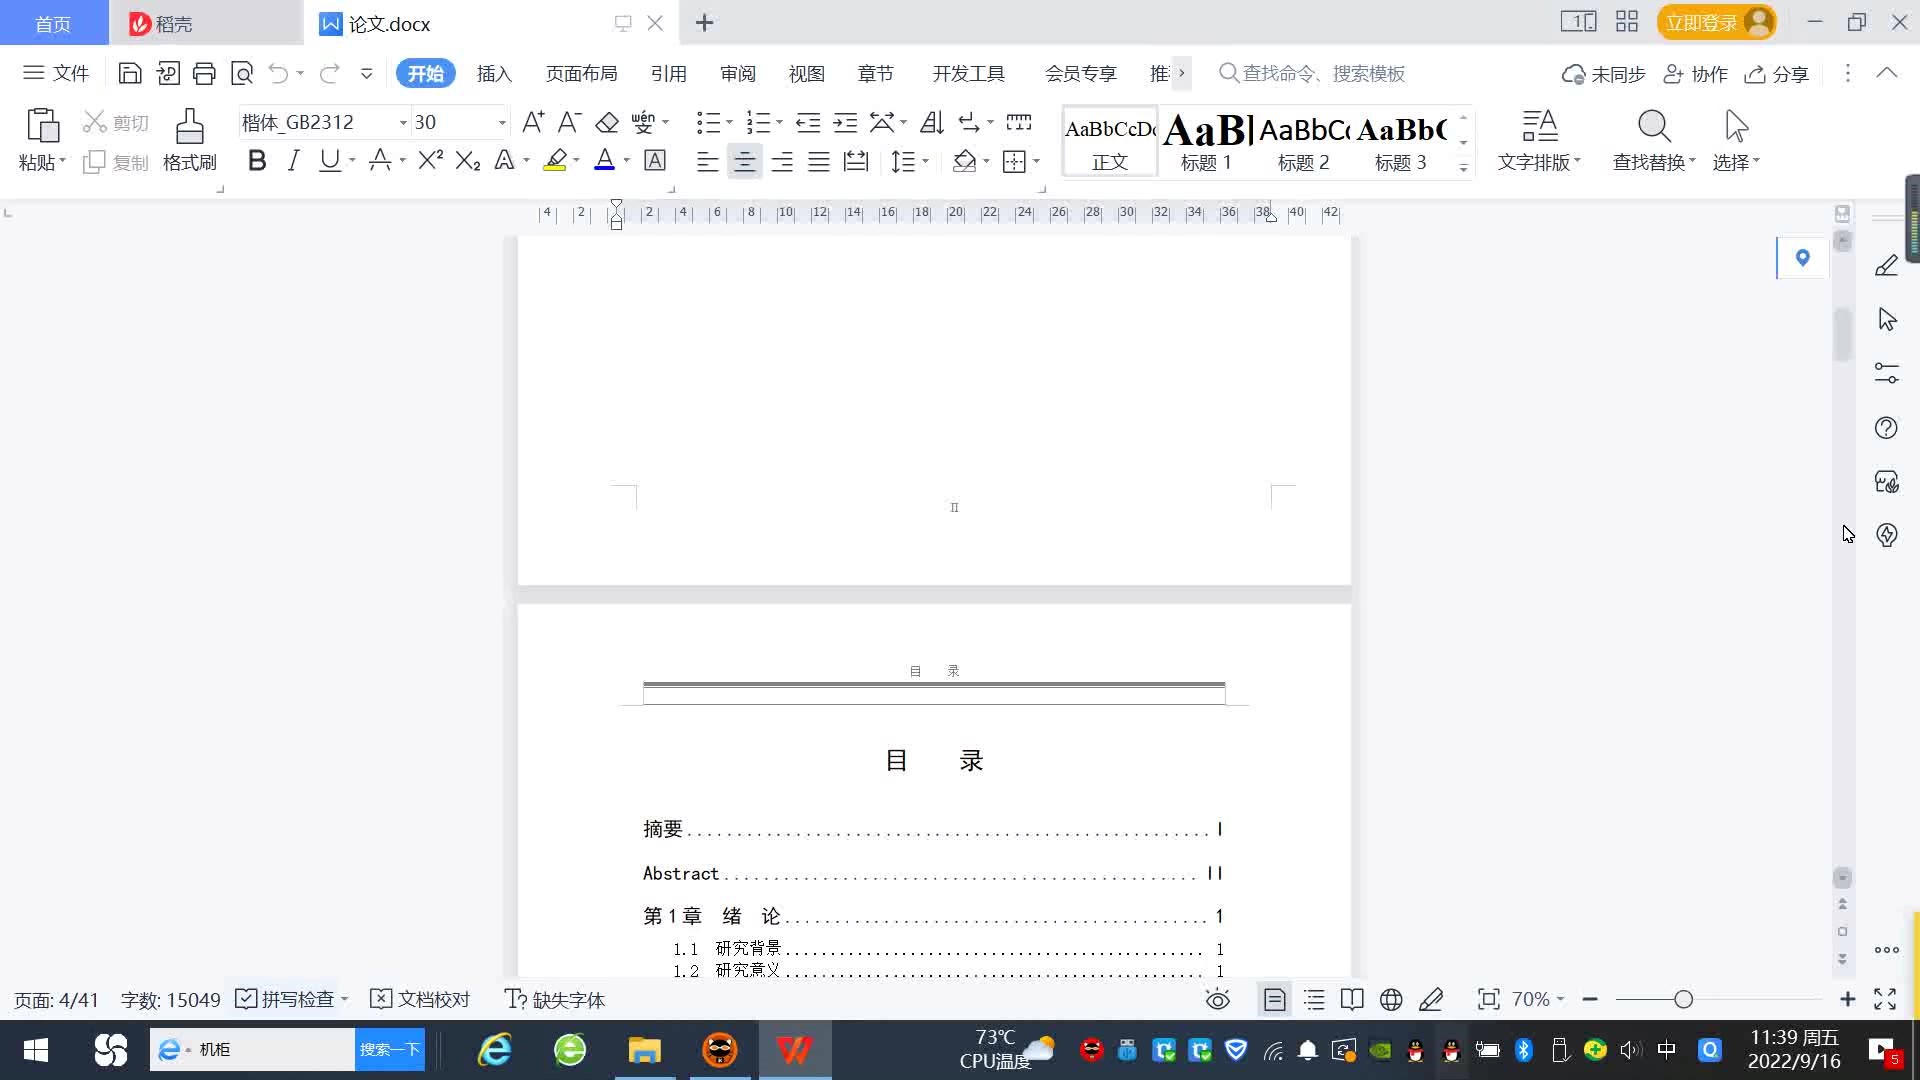This screenshot has width=1920, height=1080.
Task: Open Find and Replace (查找替换) magnifier icon
Action: click(1653, 127)
